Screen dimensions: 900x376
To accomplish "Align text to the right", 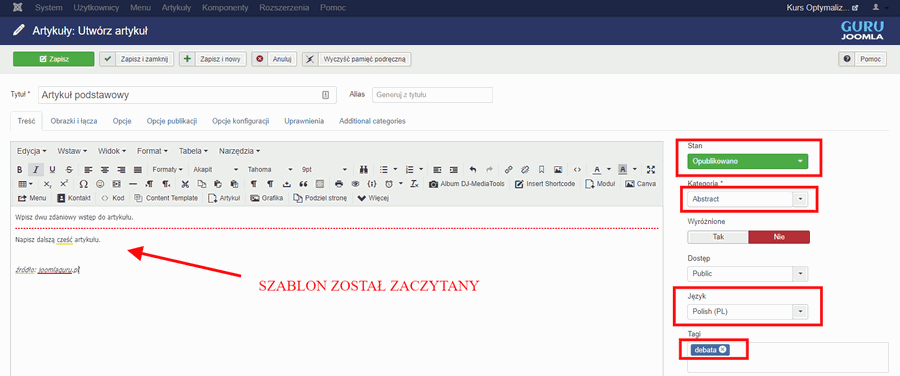I will tap(121, 169).
